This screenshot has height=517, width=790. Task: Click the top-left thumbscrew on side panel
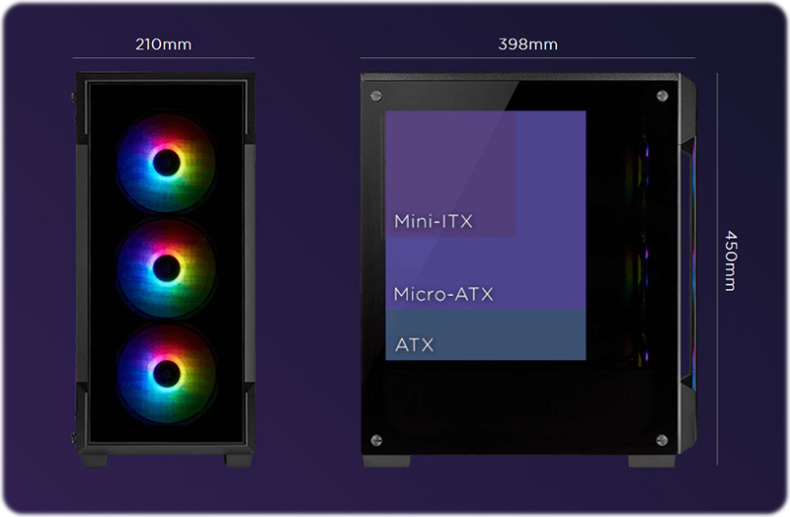[376, 96]
